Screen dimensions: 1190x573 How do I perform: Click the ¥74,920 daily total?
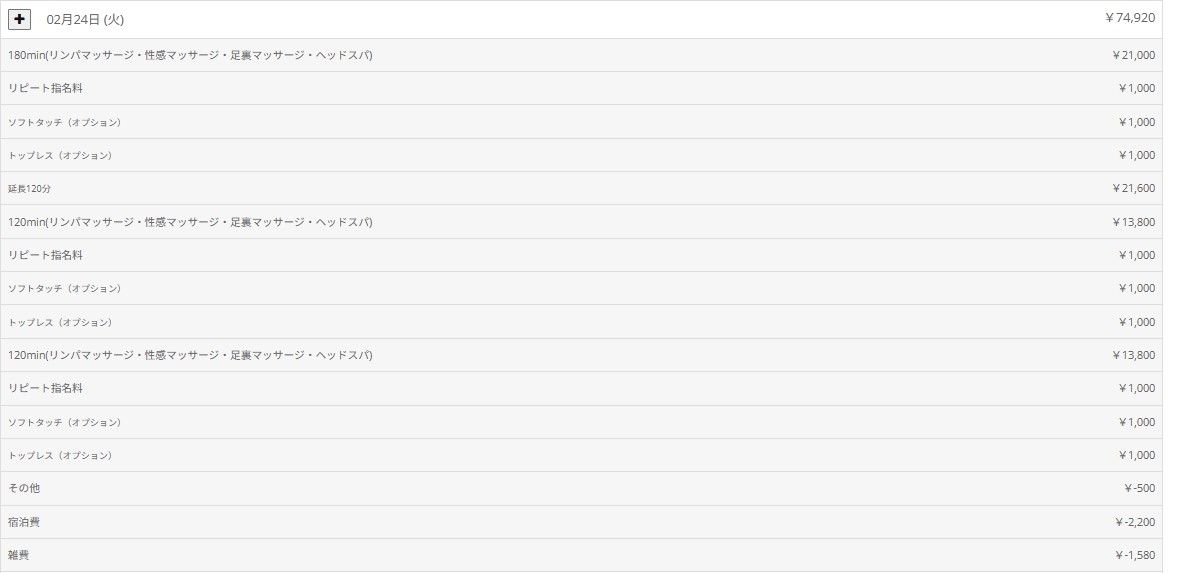1130,18
